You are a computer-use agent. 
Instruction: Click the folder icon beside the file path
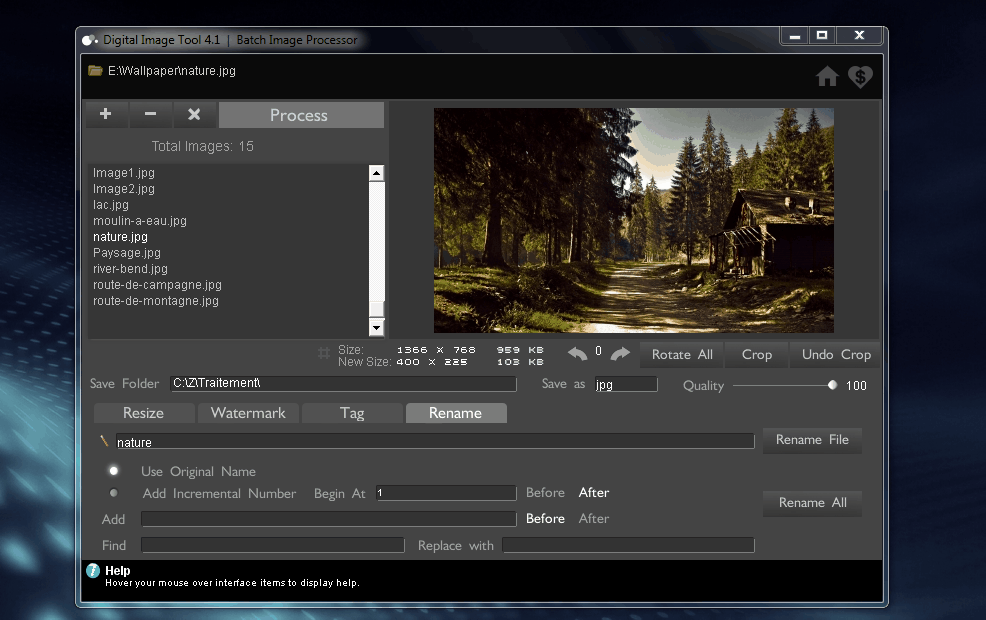(96, 70)
